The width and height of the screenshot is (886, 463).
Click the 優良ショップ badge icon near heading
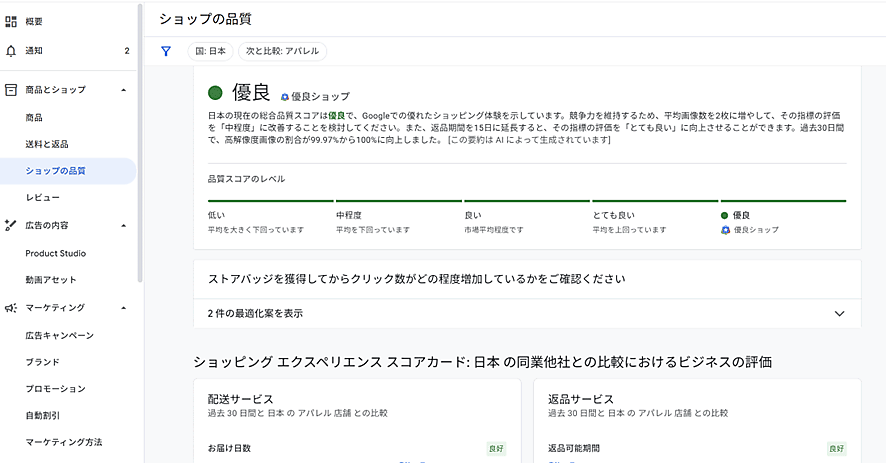click(x=285, y=97)
